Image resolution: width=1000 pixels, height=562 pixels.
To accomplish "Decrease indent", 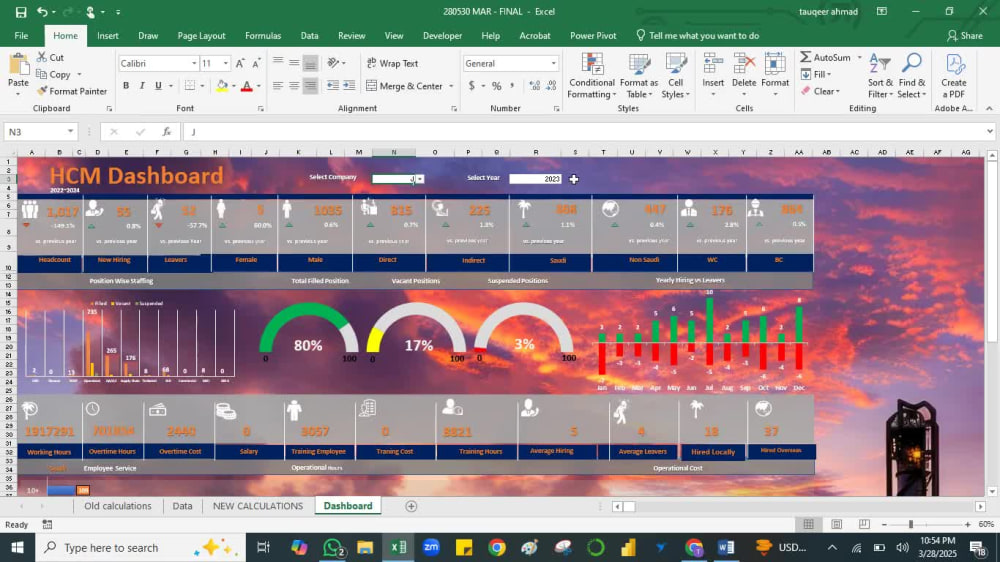I will pyautogui.click(x=333, y=85).
